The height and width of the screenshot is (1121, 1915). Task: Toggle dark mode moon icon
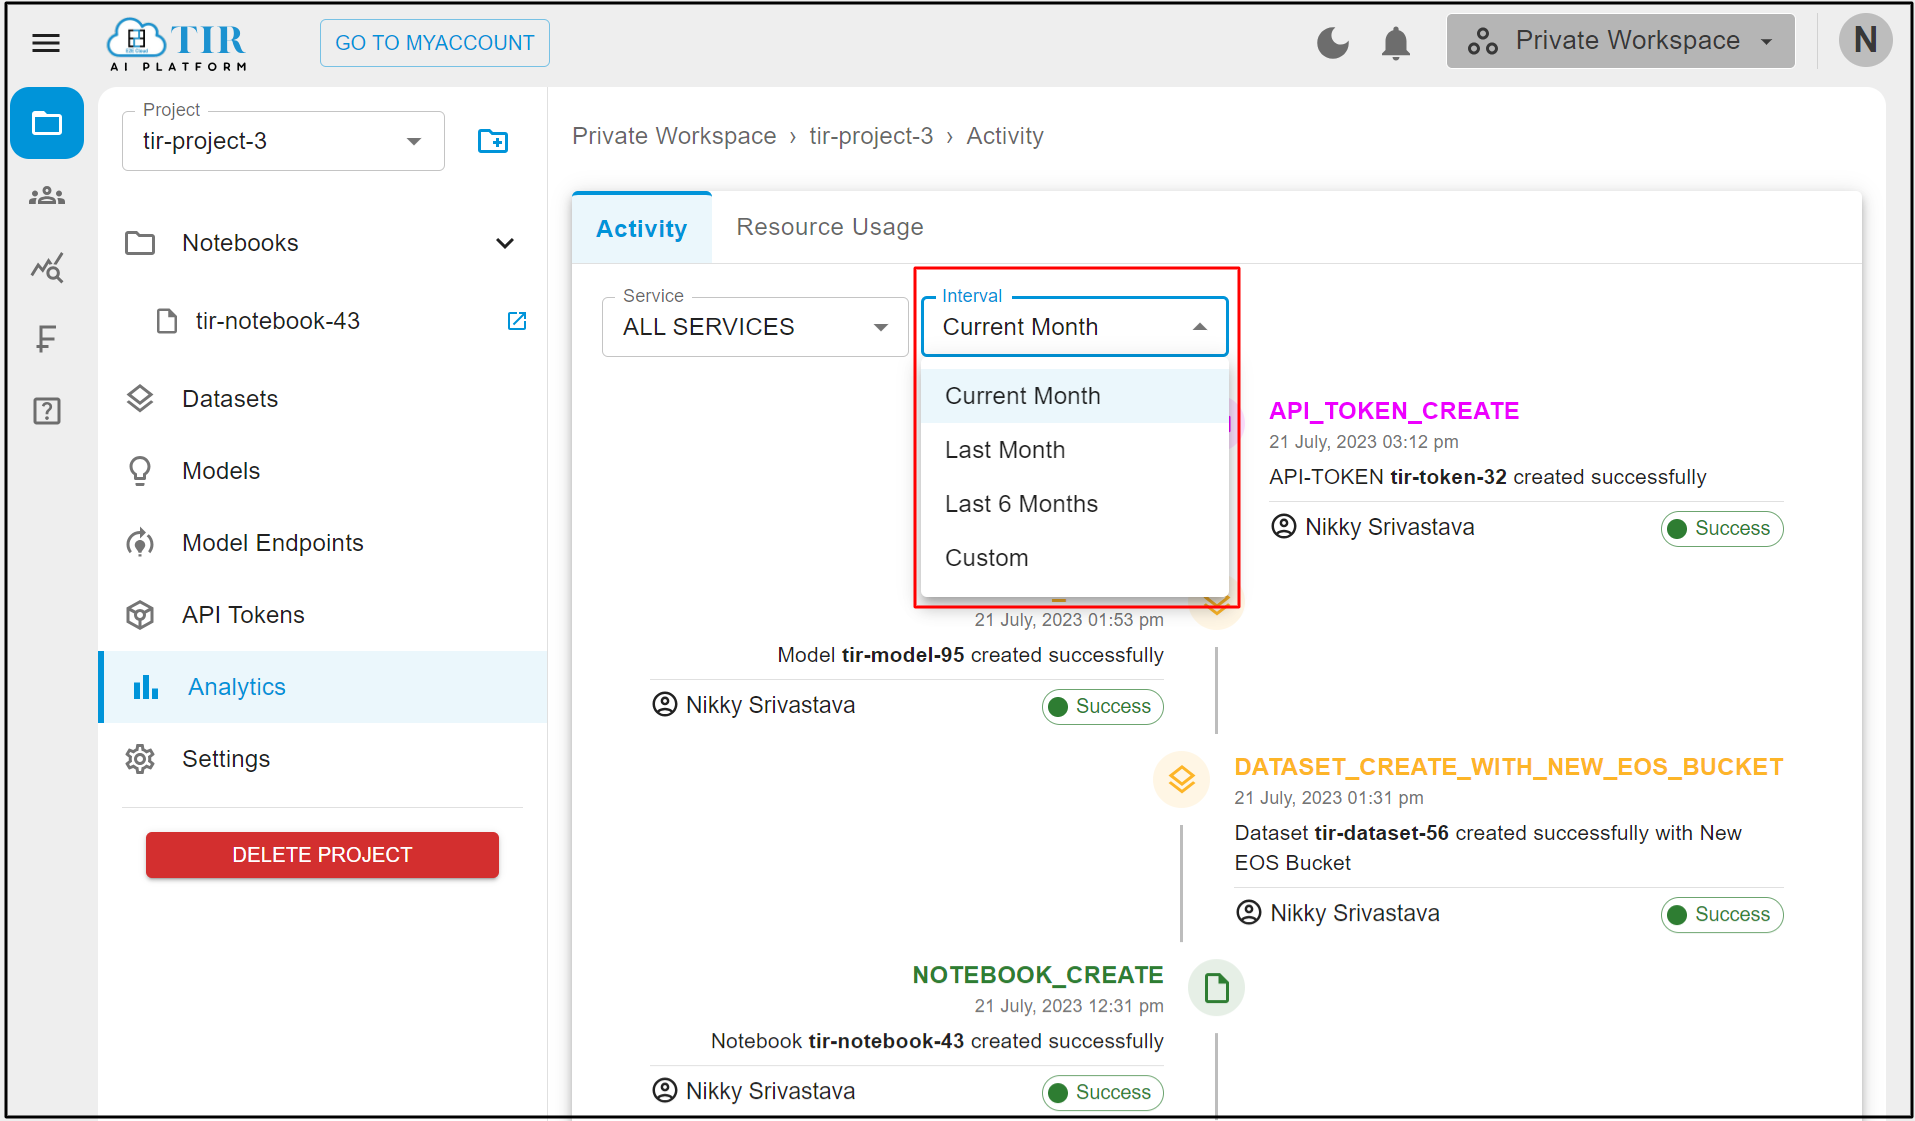[1333, 43]
